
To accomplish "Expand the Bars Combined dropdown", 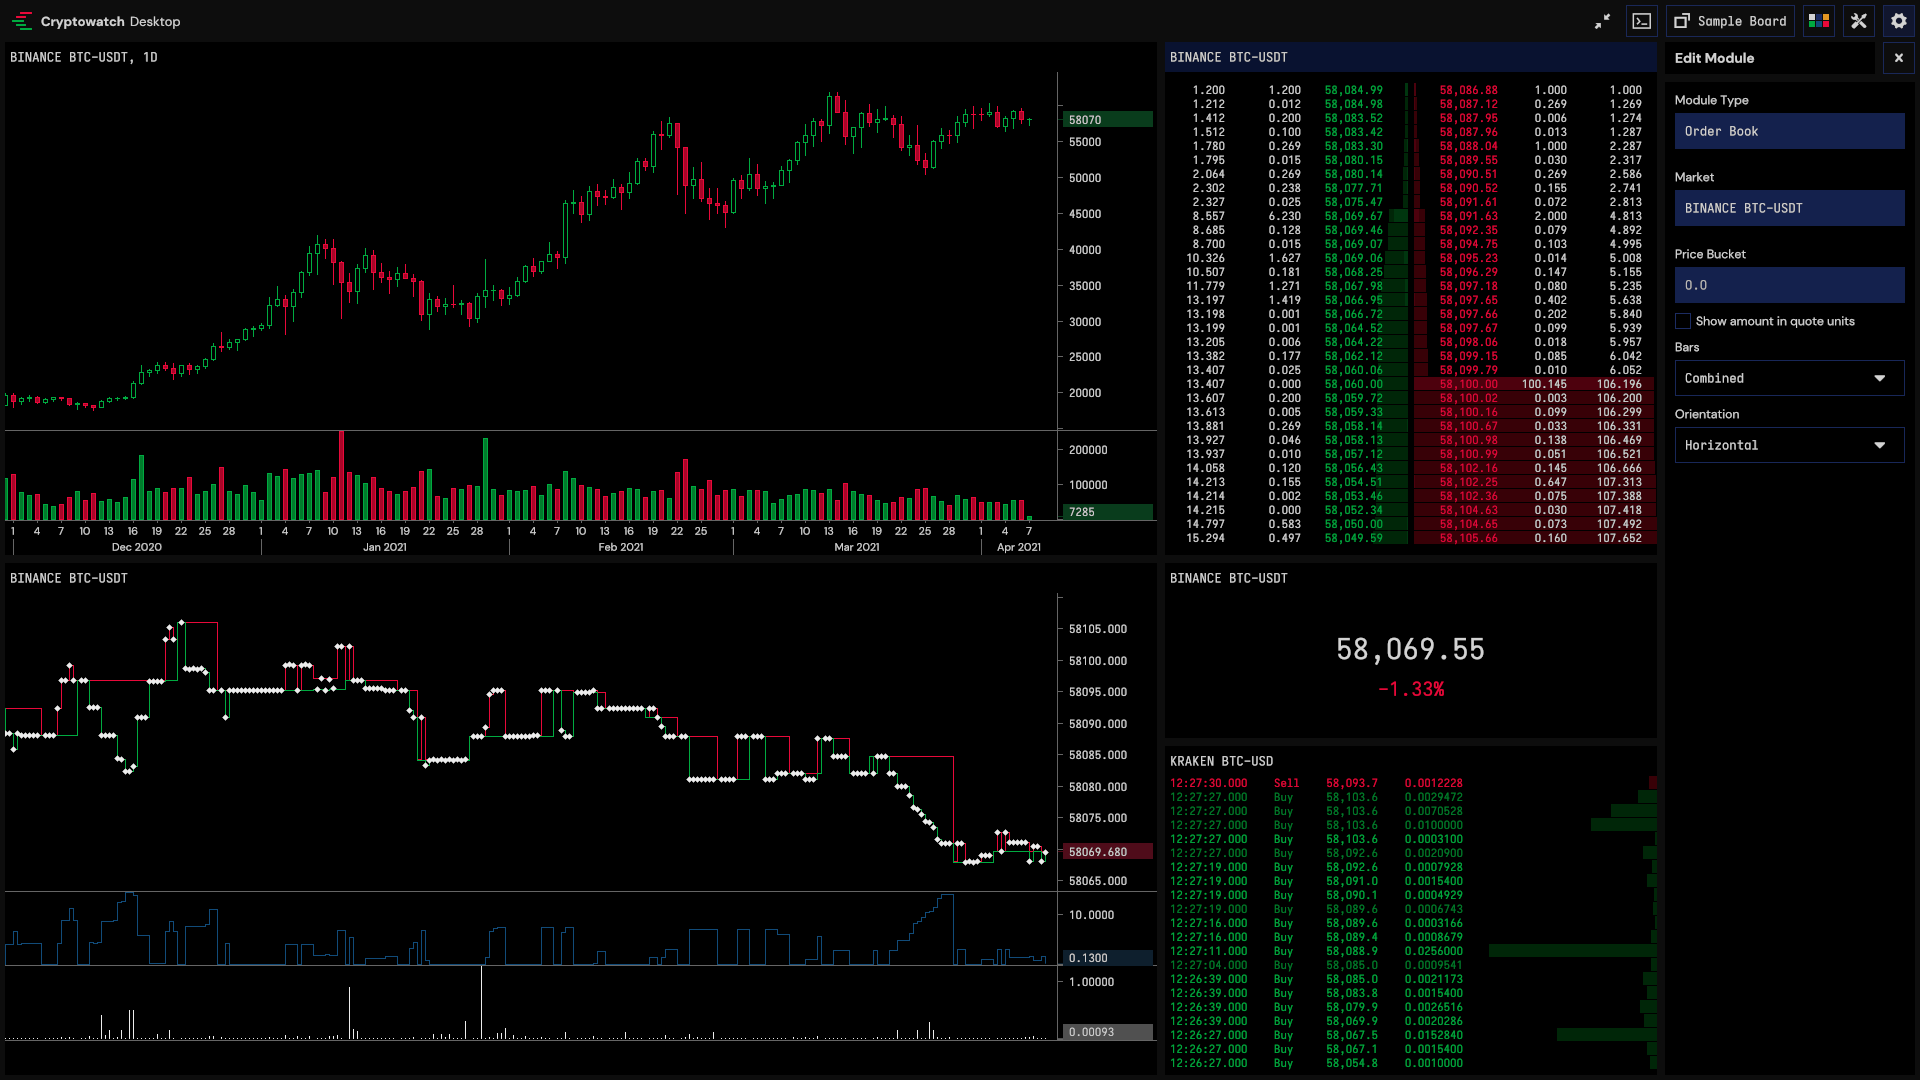I will (x=1789, y=378).
